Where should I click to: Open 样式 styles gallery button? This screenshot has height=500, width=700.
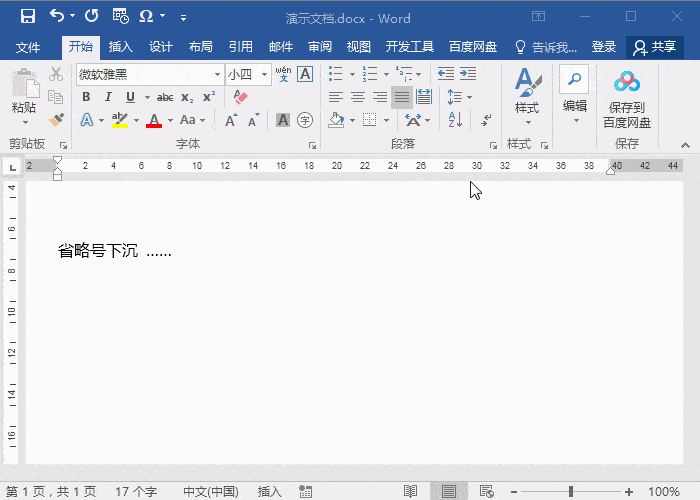click(x=528, y=96)
